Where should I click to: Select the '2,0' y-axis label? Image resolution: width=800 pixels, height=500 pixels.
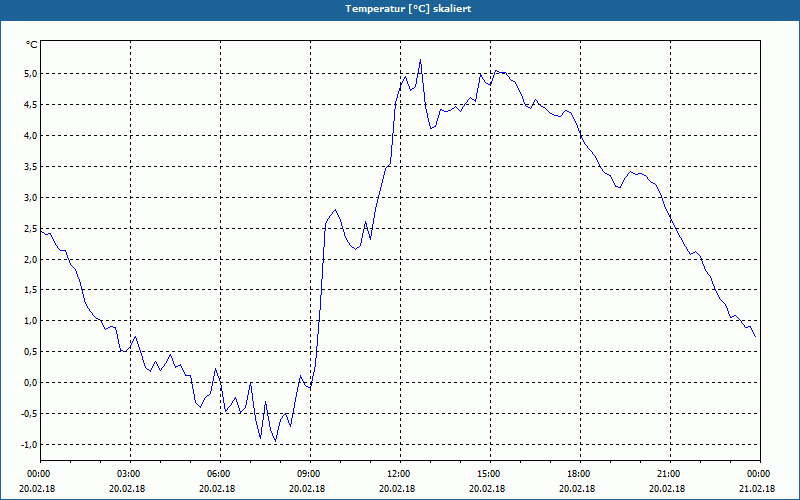31,259
